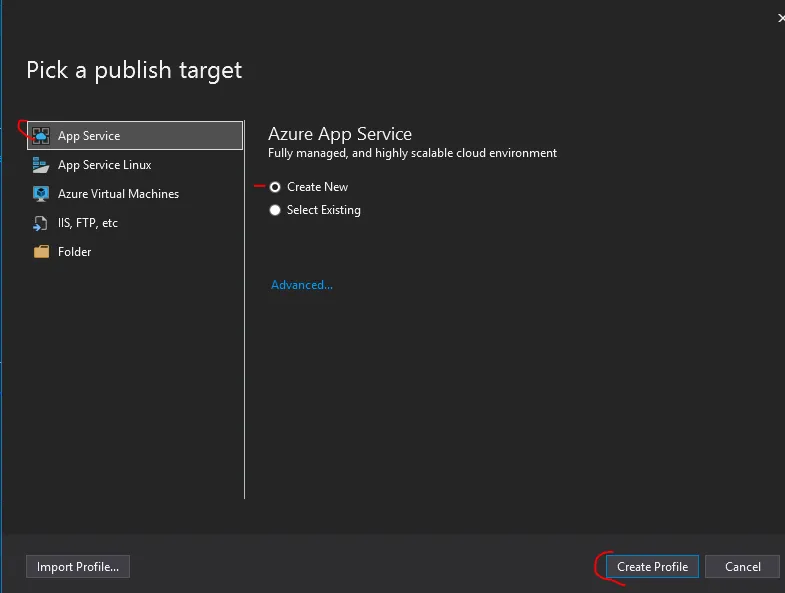Click the Fully managed description text
Viewport: 785px width, 593px height.
coord(412,153)
